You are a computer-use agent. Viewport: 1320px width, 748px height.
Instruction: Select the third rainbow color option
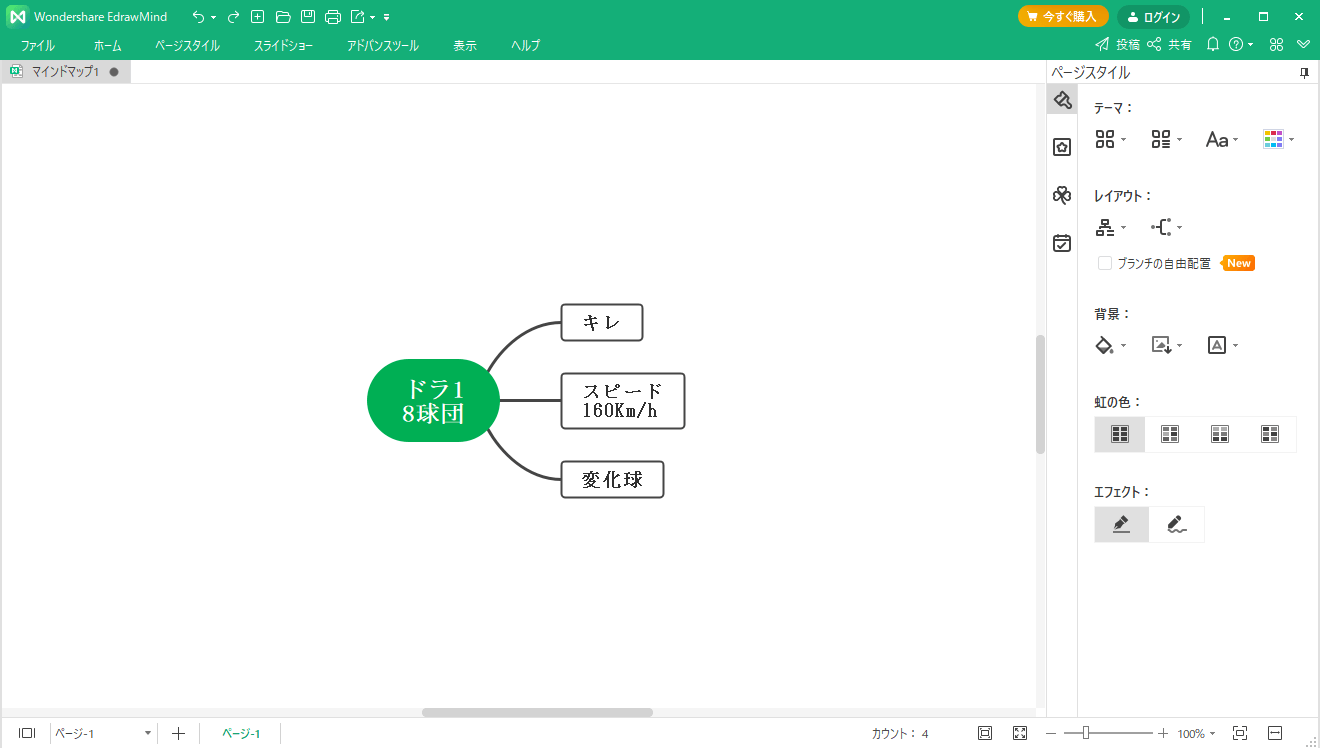tap(1220, 434)
